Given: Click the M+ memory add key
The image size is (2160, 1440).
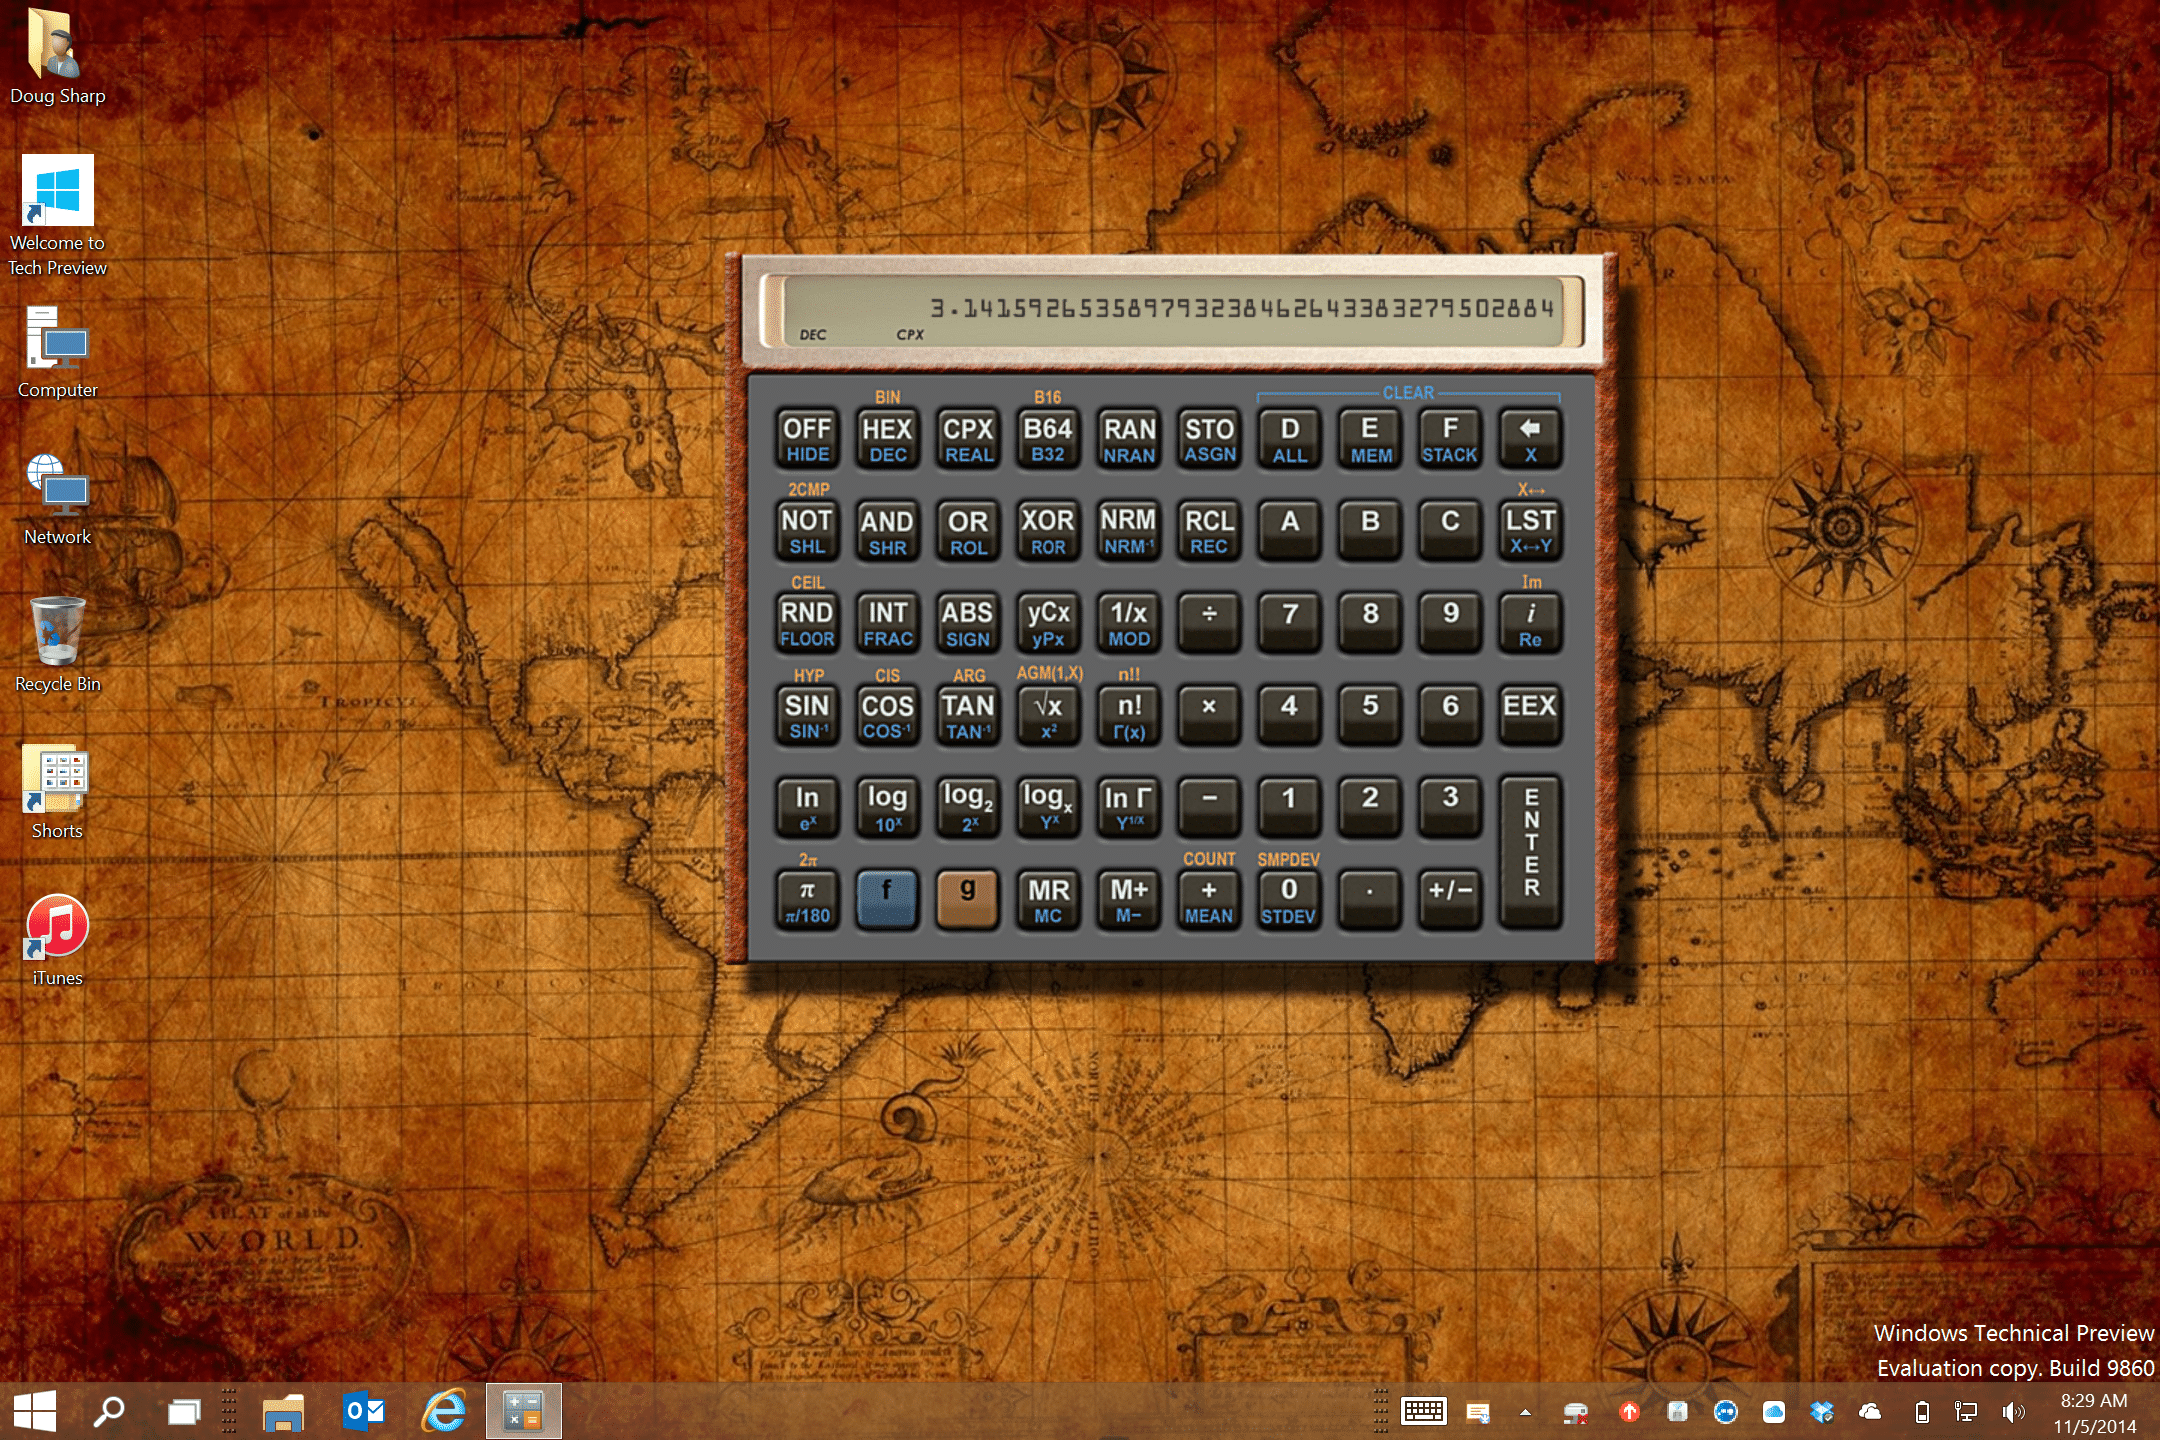Looking at the screenshot, I should tap(1129, 900).
